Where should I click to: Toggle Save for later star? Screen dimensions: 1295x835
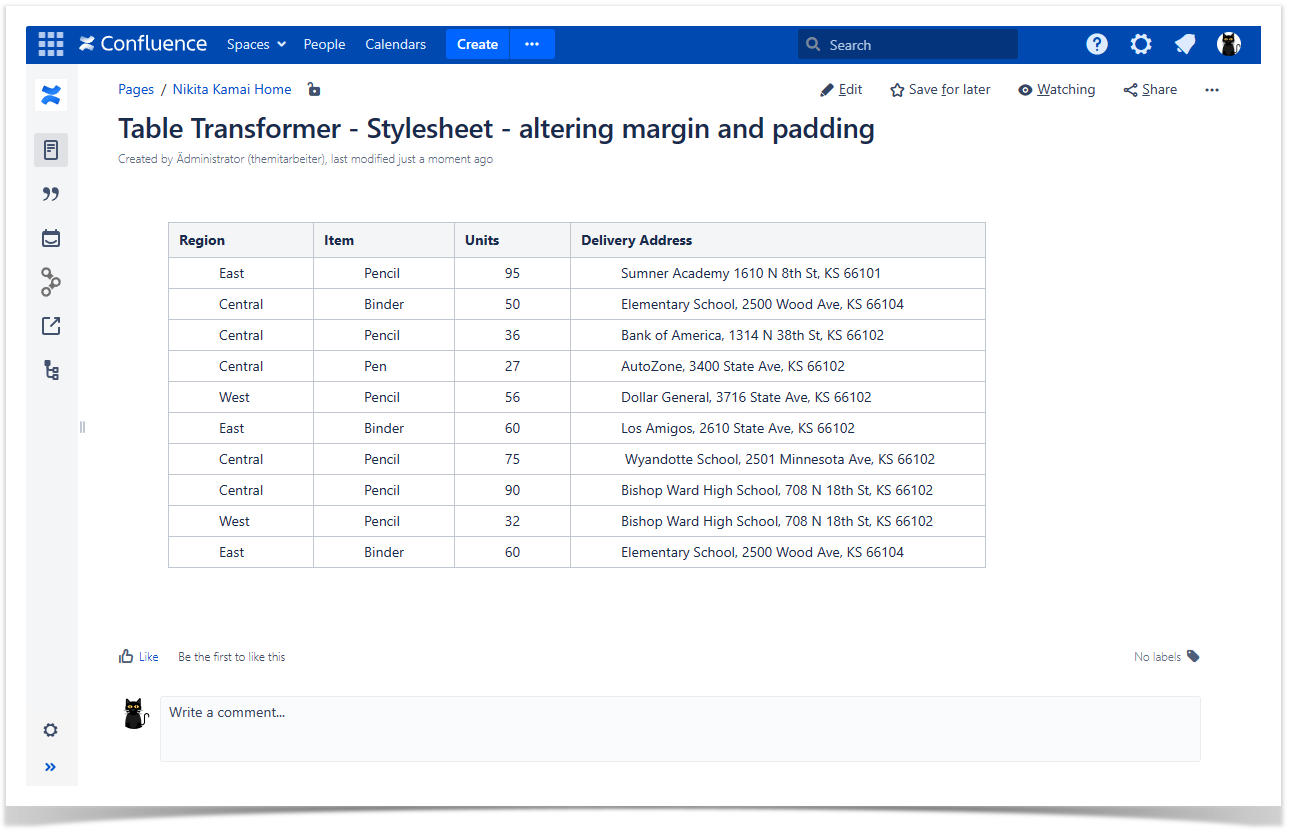[x=940, y=90]
